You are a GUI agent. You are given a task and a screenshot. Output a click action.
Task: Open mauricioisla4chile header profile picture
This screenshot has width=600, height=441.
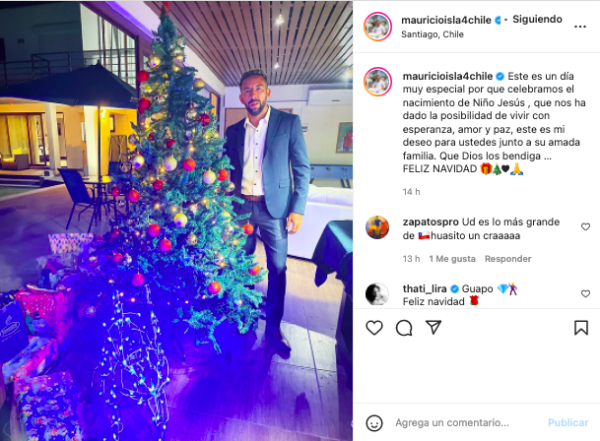pos(377,26)
